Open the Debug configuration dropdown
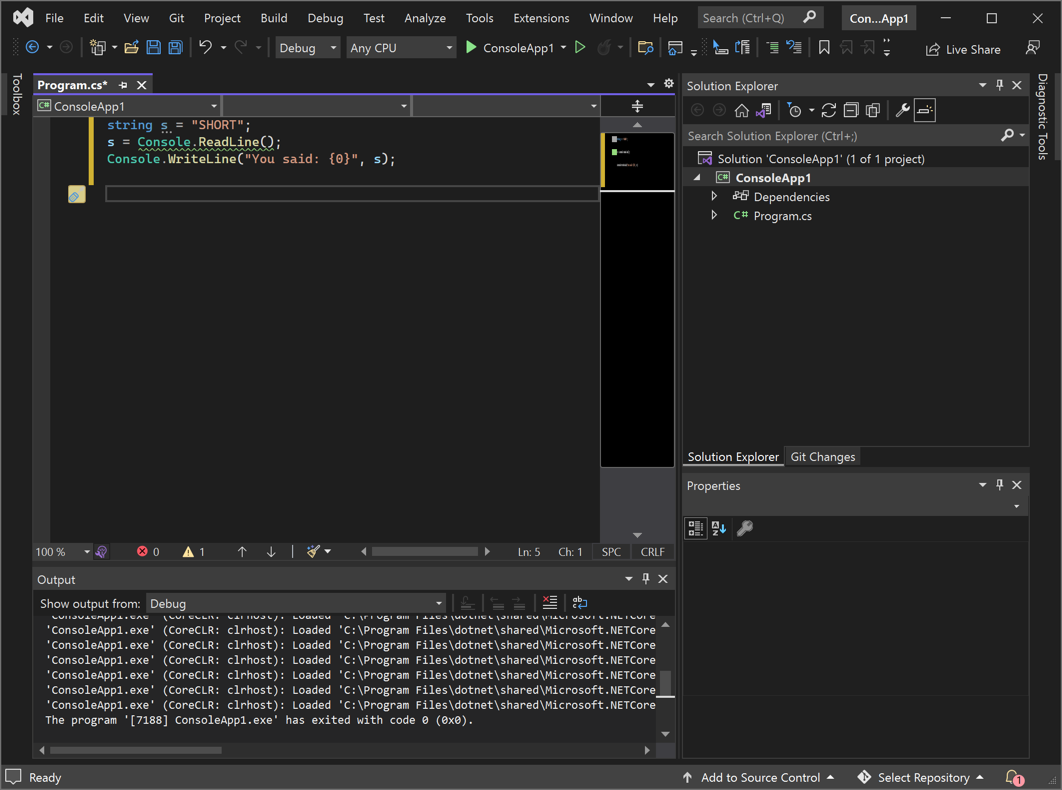Viewport: 1062px width, 790px height. [307, 47]
